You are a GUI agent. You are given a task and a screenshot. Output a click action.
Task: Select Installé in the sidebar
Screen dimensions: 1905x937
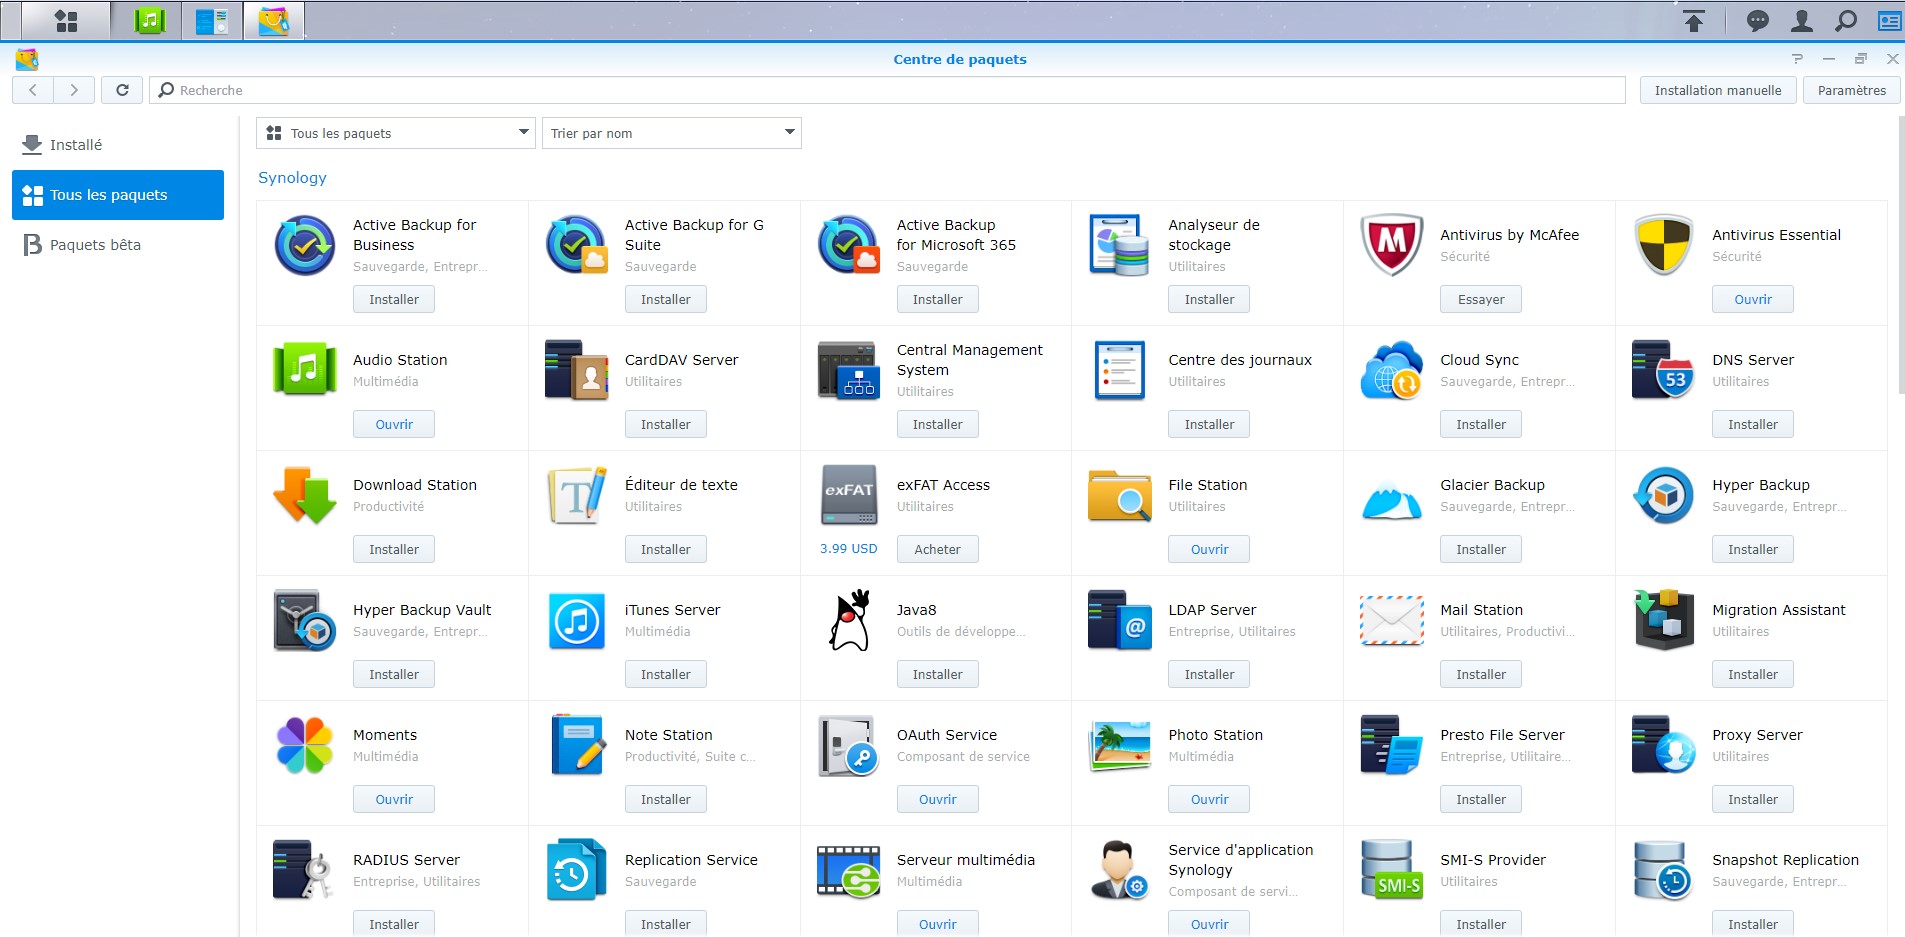76,145
